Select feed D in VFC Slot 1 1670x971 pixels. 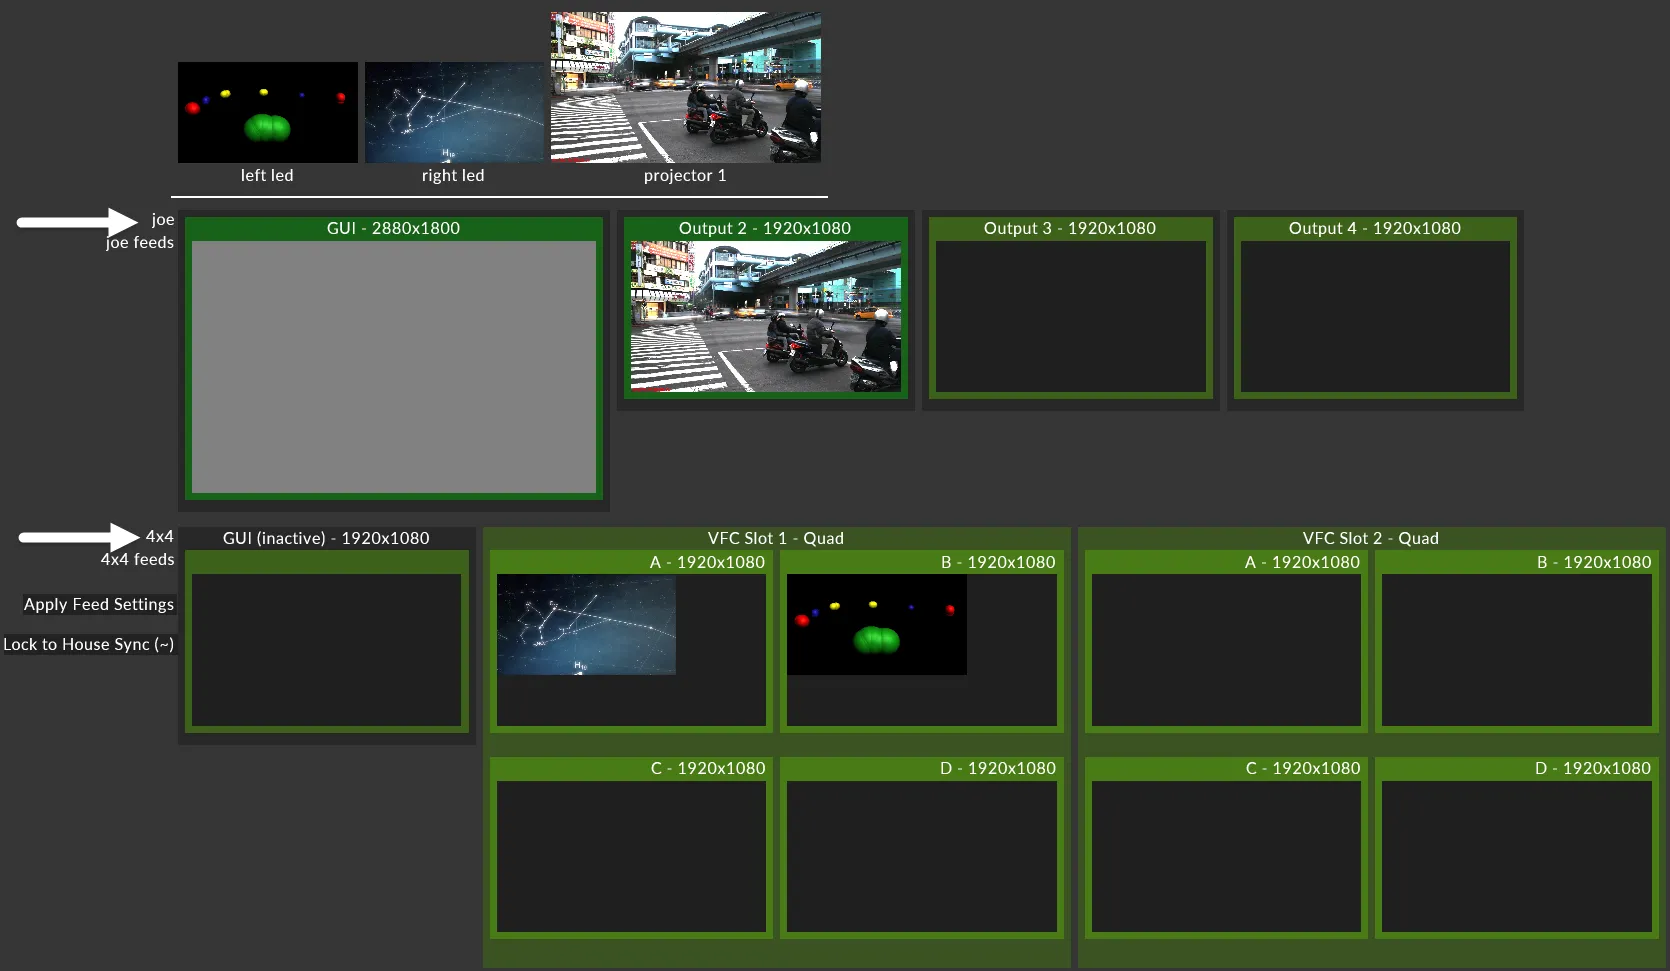coord(921,856)
